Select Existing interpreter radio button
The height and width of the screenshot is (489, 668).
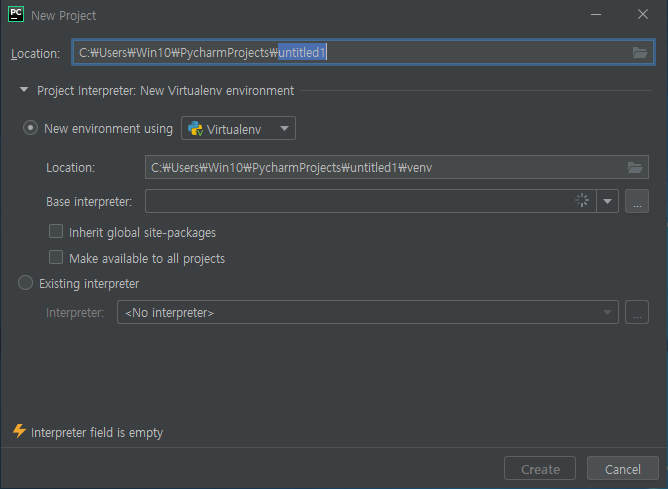coord(25,283)
